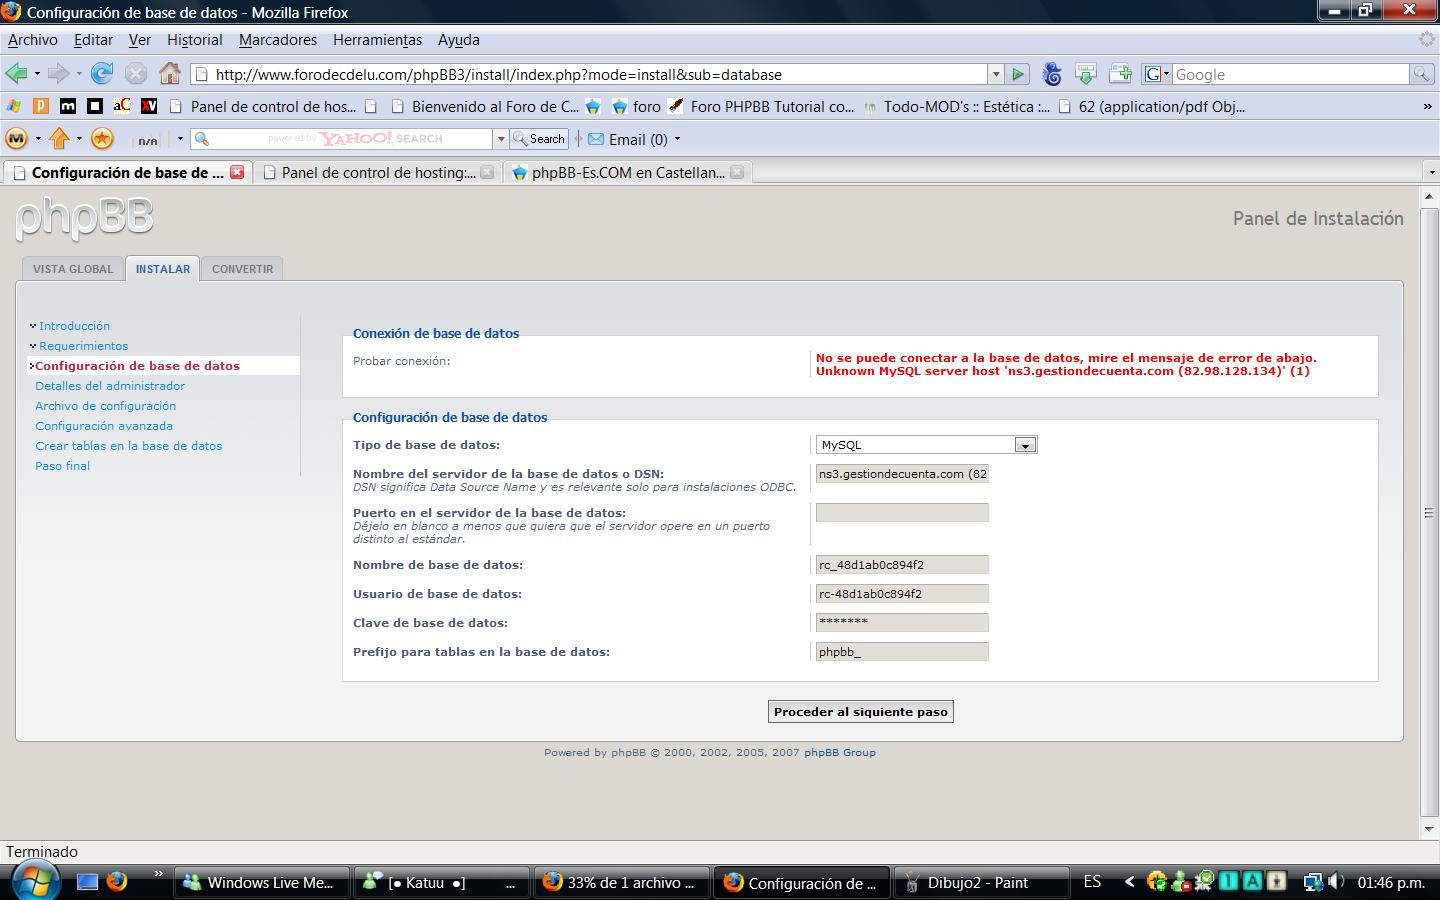This screenshot has height=900, width=1440.
Task: Switch to the CONVERTIR tab
Action: pyautogui.click(x=242, y=269)
